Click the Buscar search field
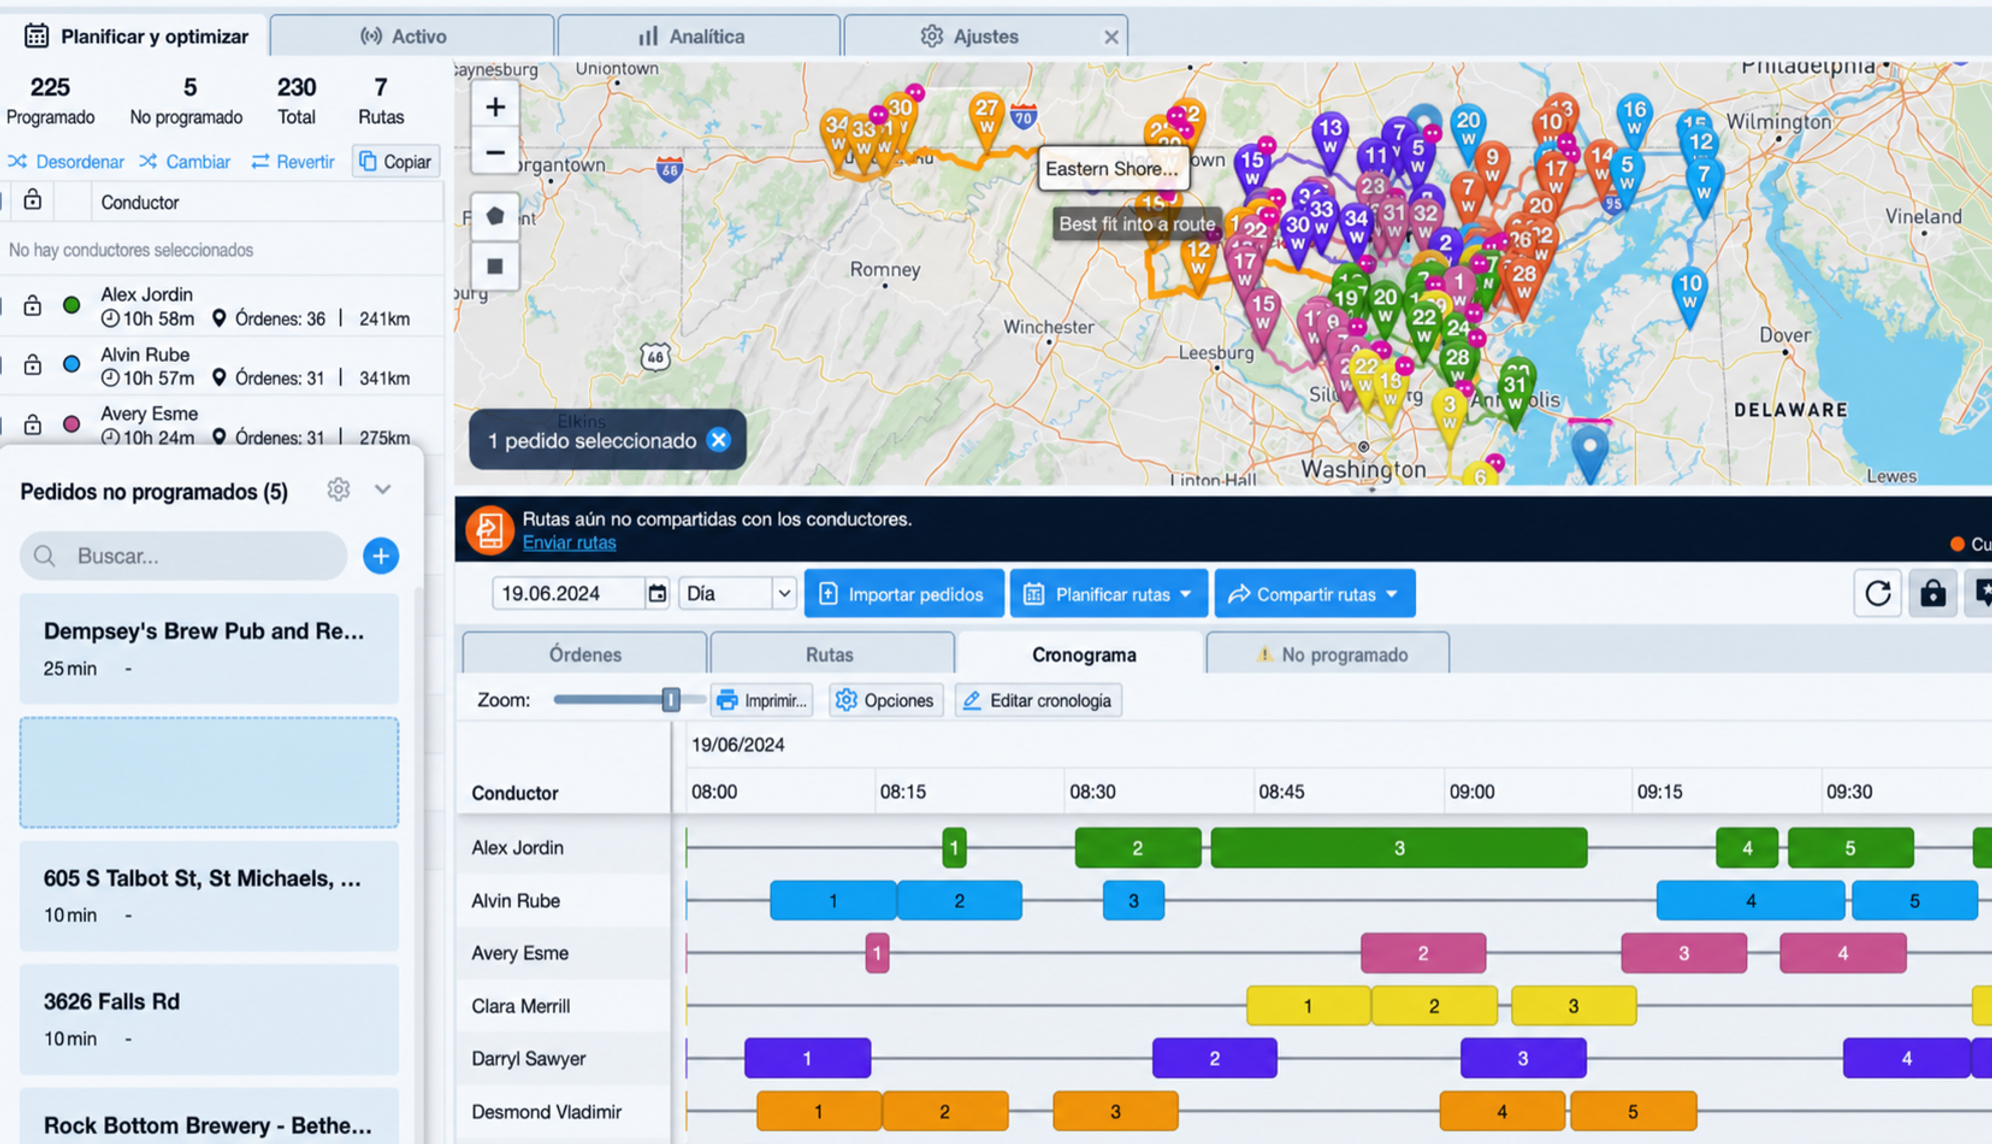This screenshot has height=1144, width=1992. pyautogui.click(x=183, y=556)
